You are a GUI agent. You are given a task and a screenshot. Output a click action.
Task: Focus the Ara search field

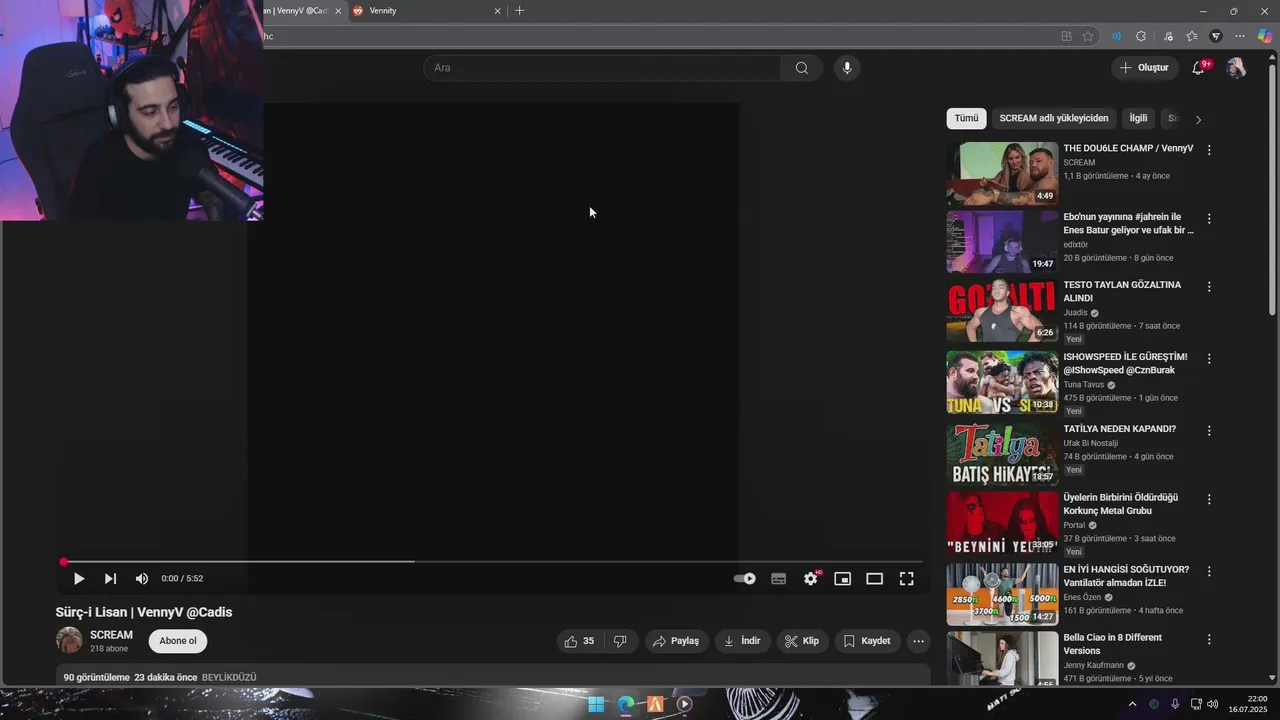[x=602, y=68]
